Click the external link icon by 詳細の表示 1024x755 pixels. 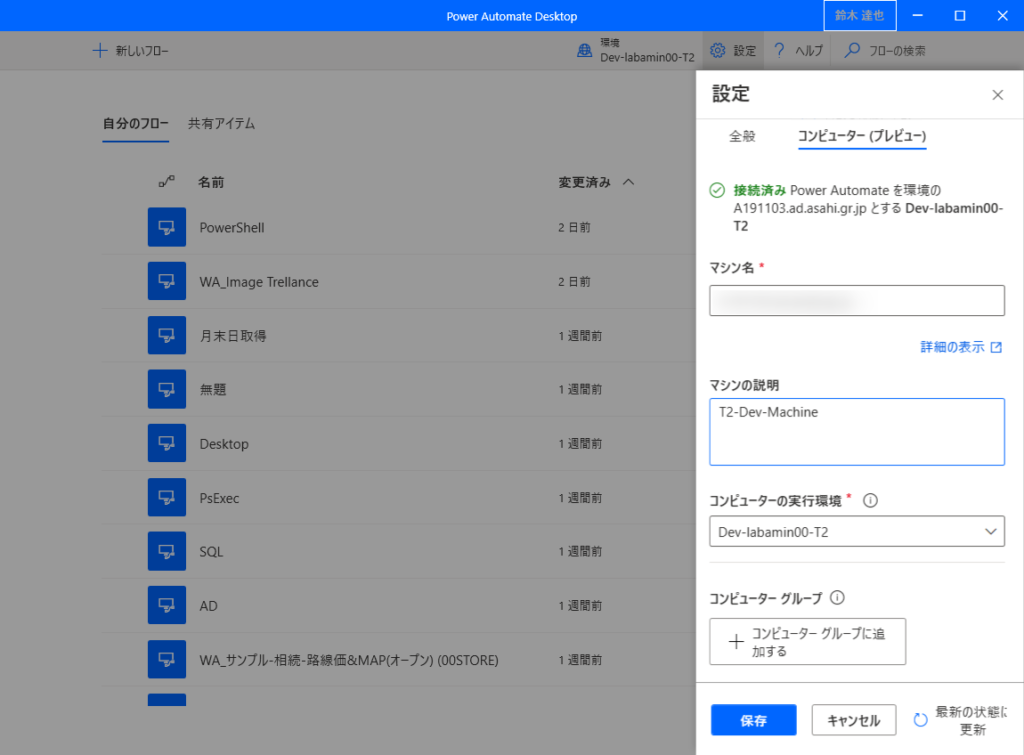[x=996, y=347]
